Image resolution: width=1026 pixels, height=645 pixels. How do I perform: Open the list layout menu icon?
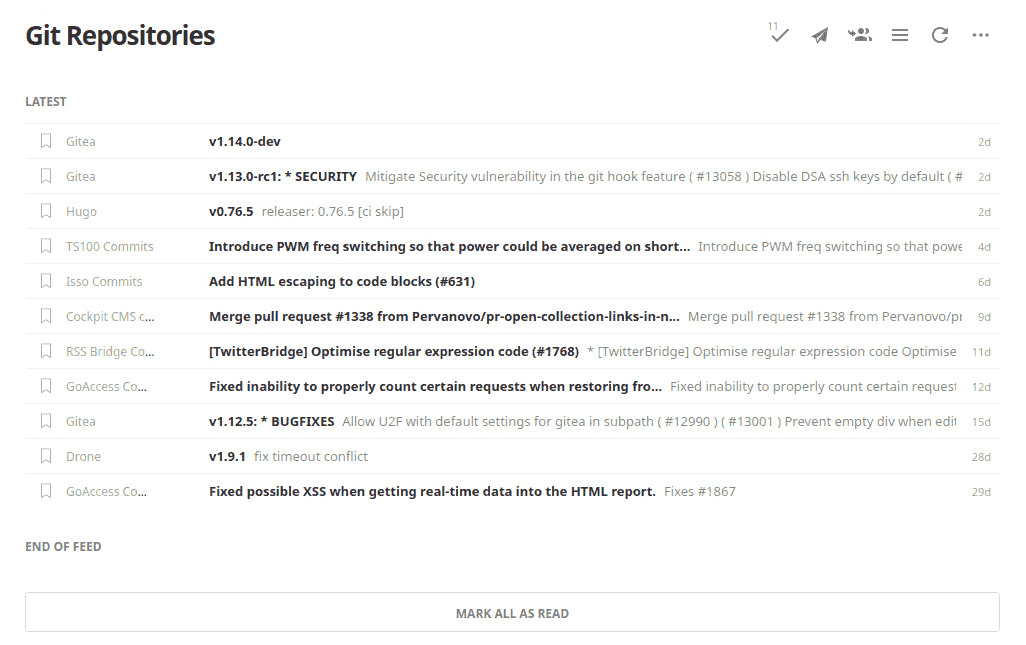(x=900, y=35)
